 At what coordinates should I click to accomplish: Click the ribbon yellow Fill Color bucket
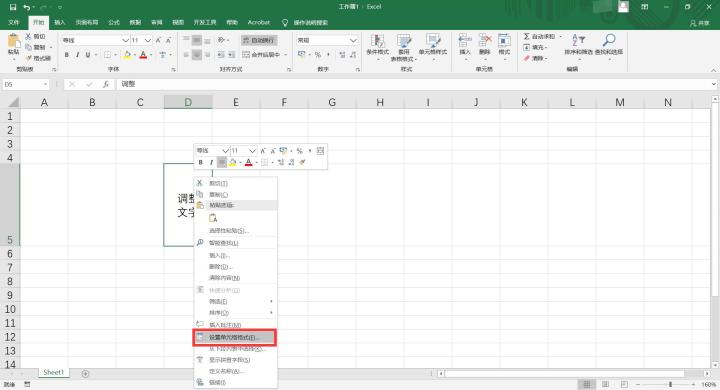pos(128,55)
